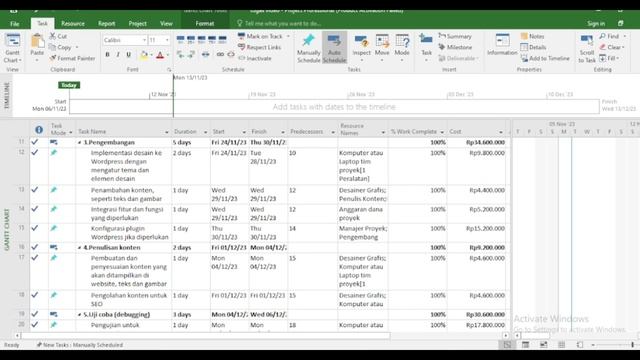Click Scroll to Task
This screenshot has height=360, width=640.
(587, 48)
